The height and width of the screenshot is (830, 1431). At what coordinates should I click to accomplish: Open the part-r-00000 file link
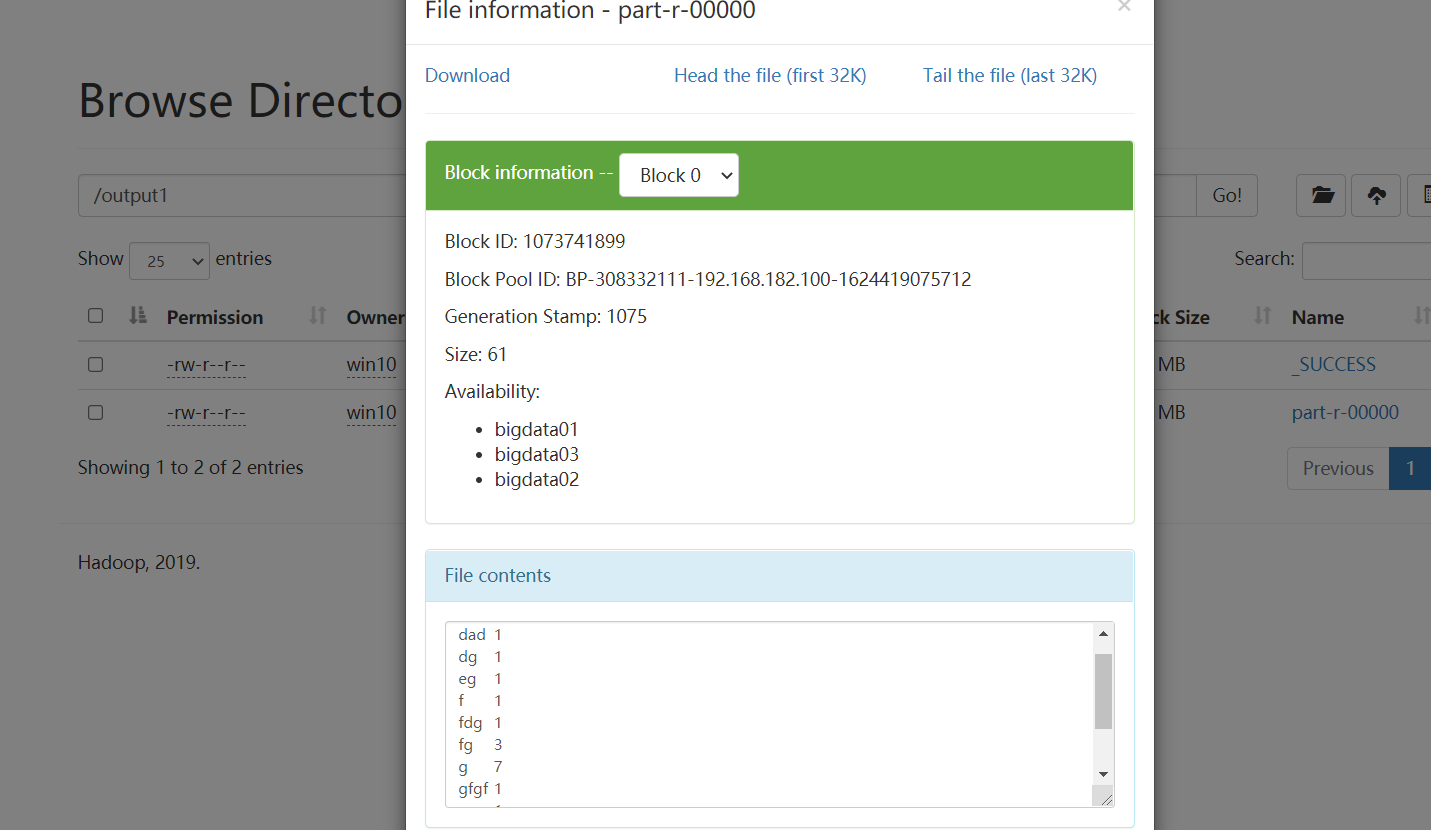click(x=1345, y=413)
